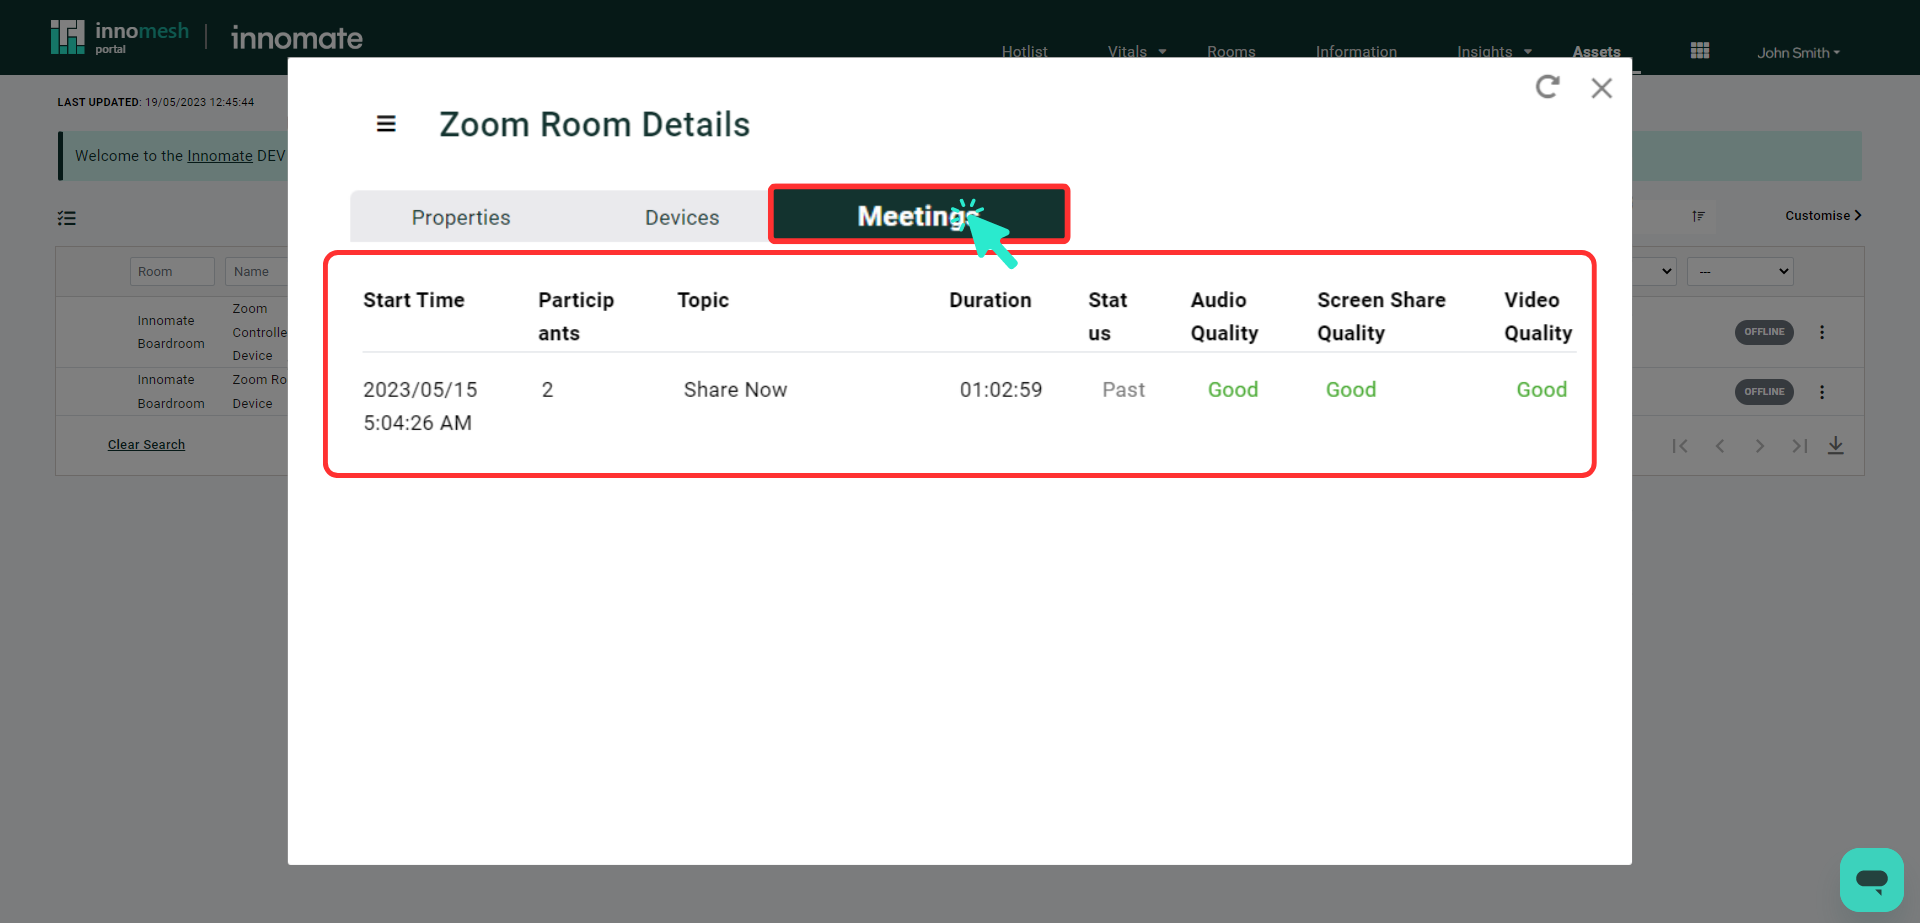1920x923 pixels.
Task: Click the Screen Share Quality column header
Action: tap(1381, 316)
